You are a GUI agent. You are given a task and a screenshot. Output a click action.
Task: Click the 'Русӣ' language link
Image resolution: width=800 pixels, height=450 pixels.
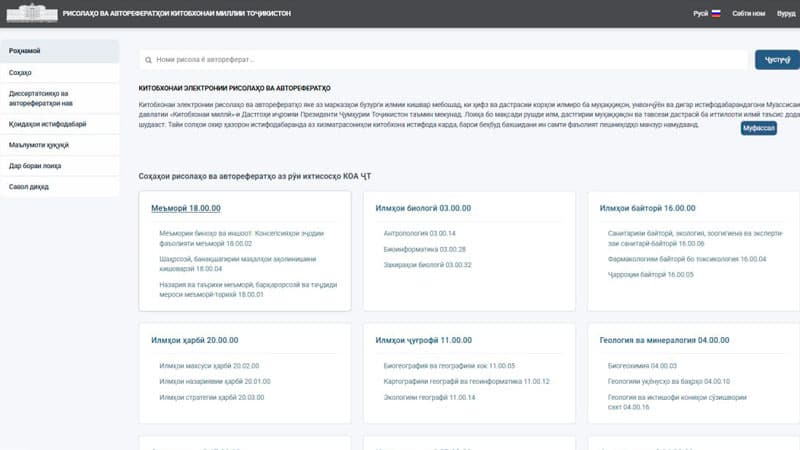click(x=700, y=14)
